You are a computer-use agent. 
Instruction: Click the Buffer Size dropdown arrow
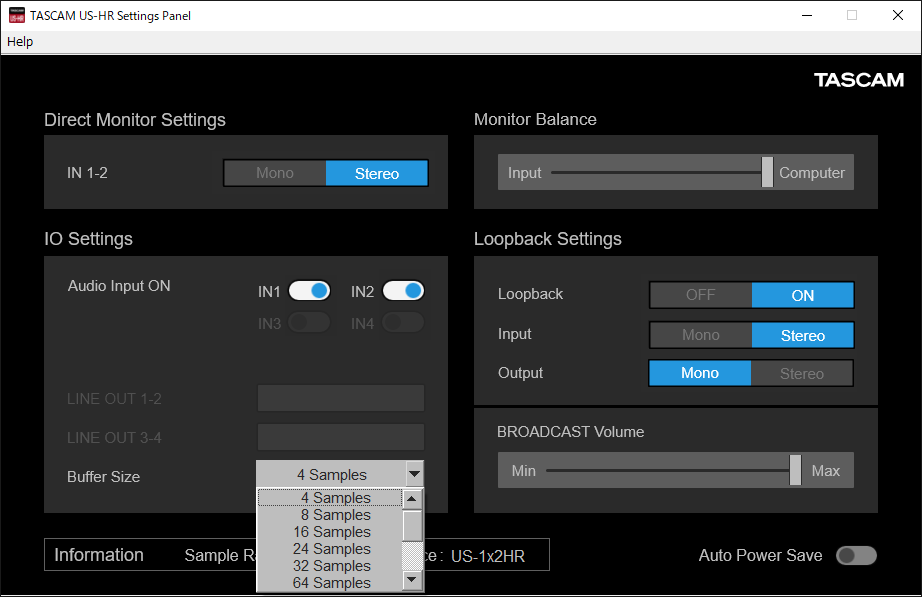(x=413, y=475)
